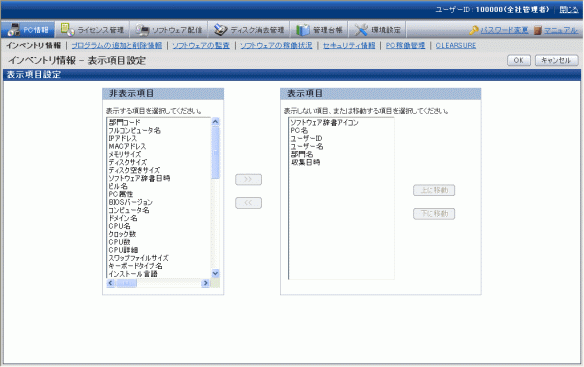
Task: Open プログラムの追加と削除情報 link
Action: tap(117, 45)
